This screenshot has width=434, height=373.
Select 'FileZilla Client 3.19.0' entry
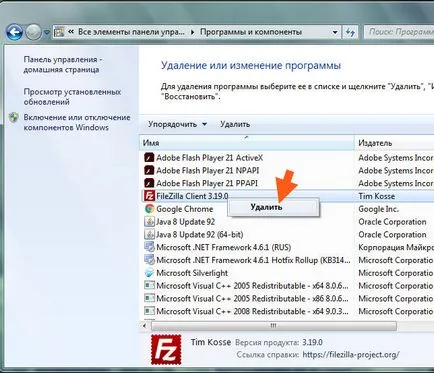point(192,196)
